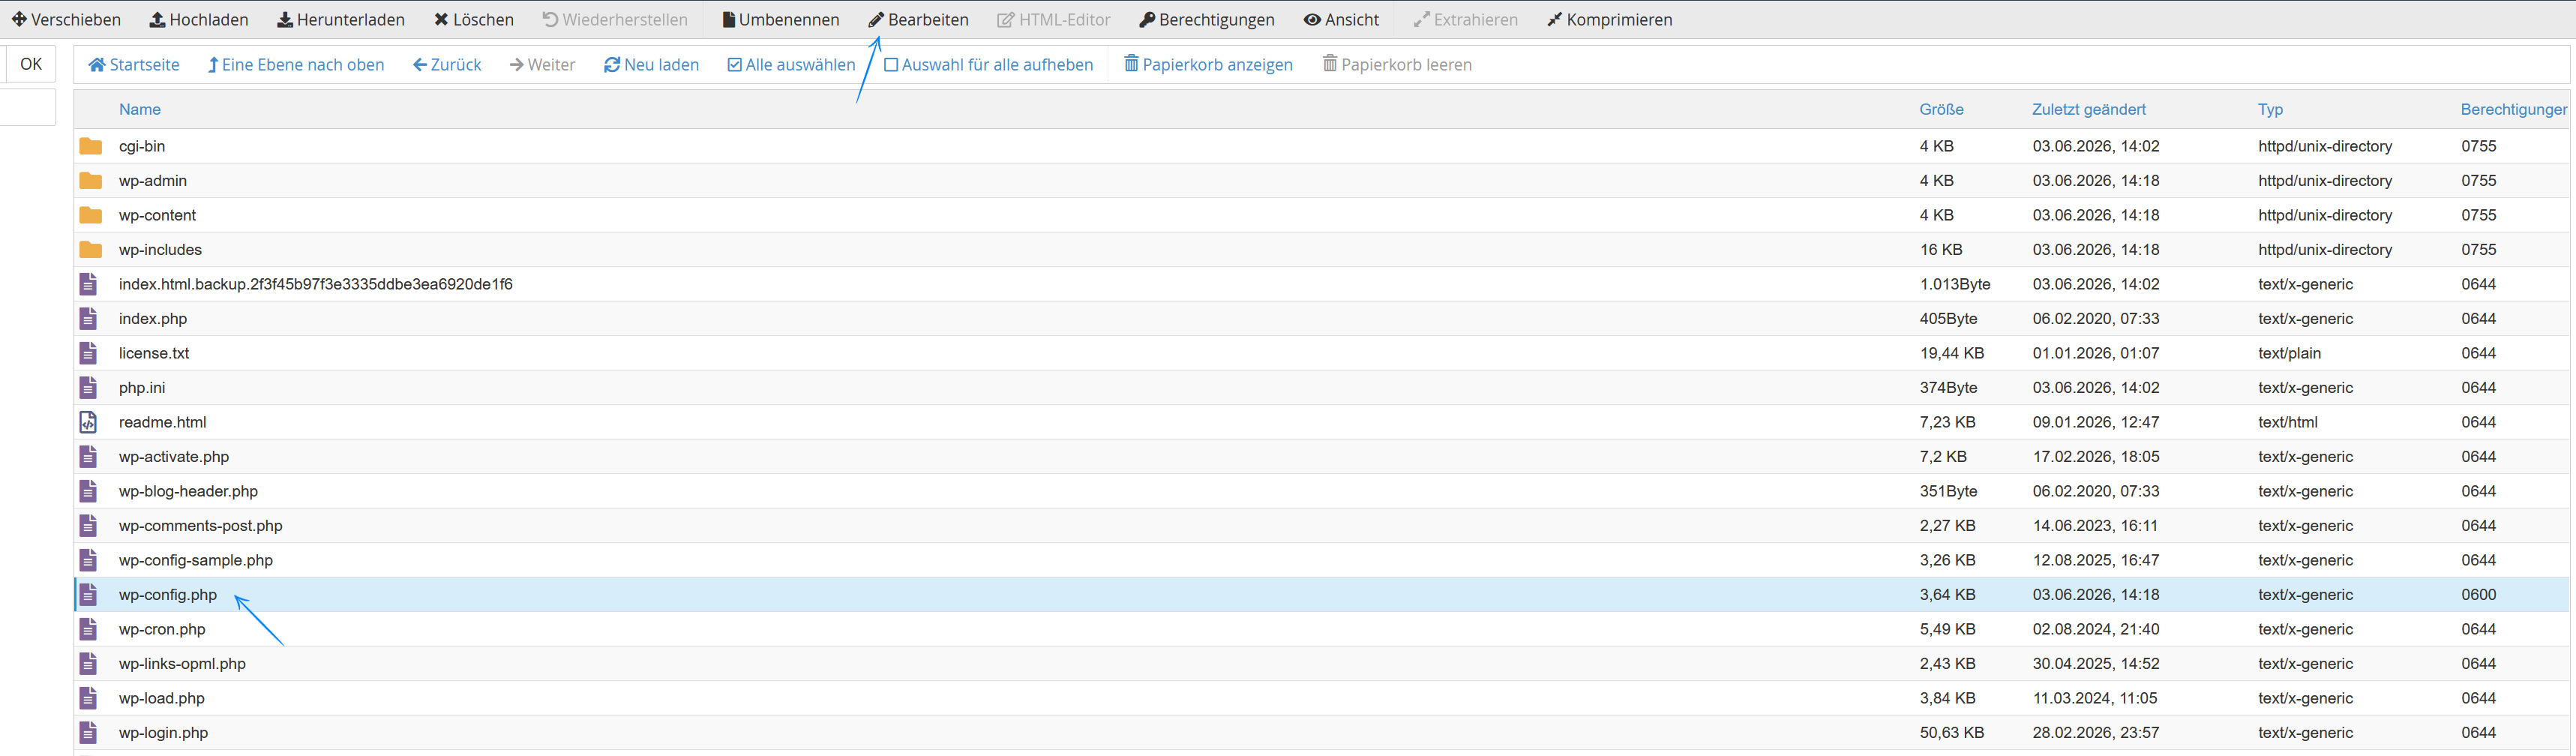The image size is (2576, 756).
Task: Sort by the Name column header
Action: [140, 110]
